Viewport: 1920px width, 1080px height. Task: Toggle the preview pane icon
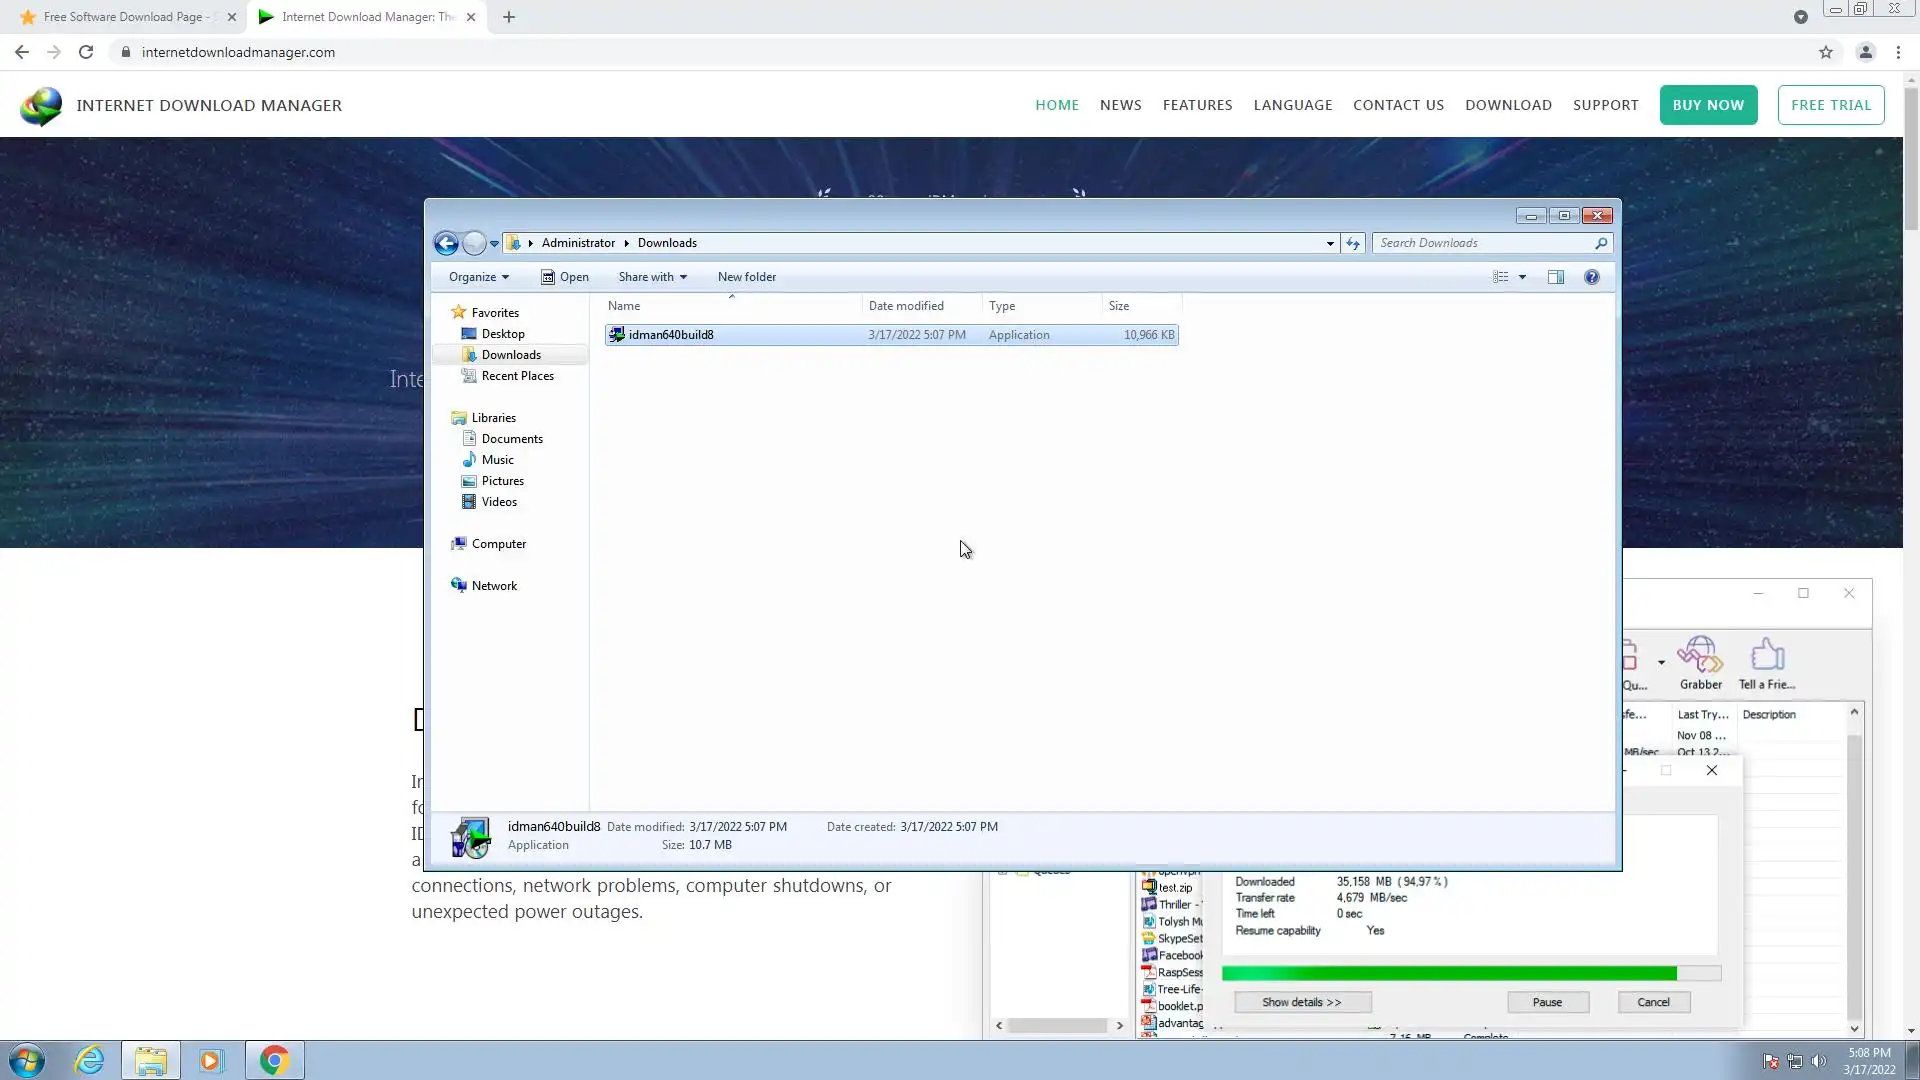coord(1556,277)
